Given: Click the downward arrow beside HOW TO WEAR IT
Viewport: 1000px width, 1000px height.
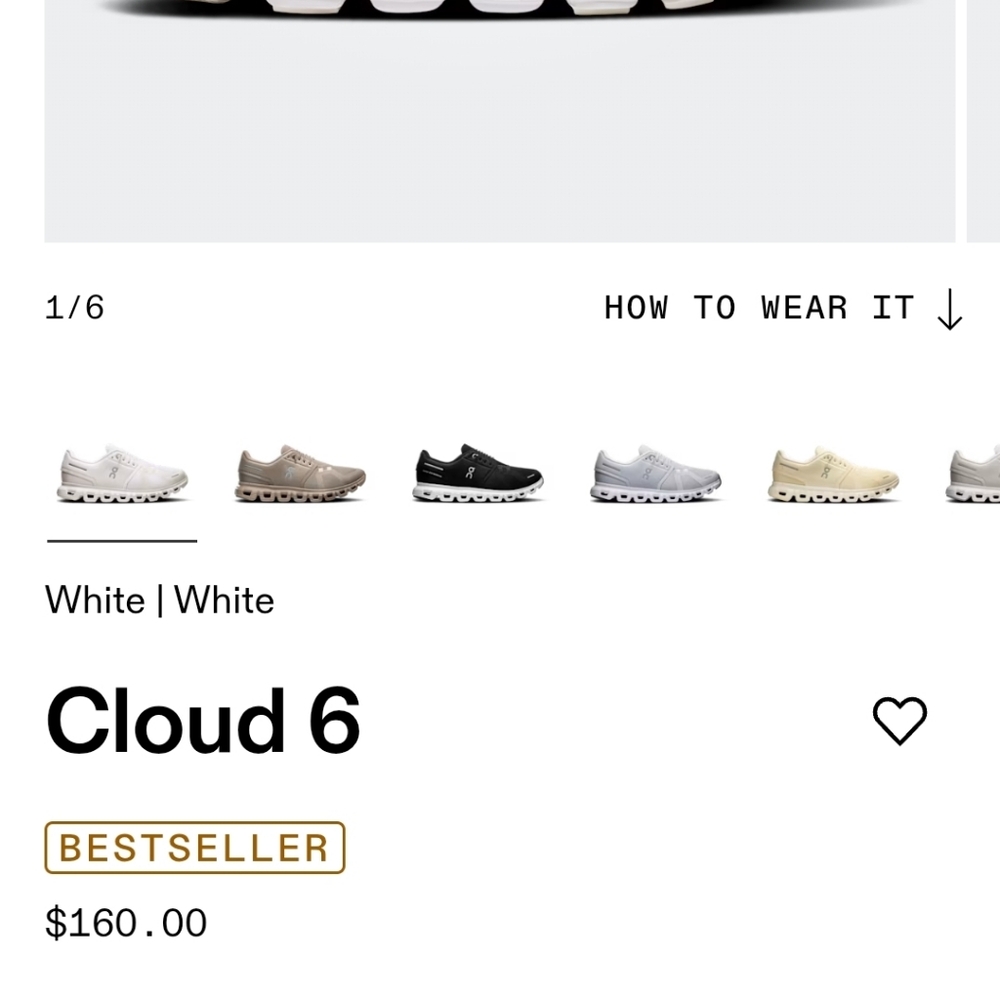Looking at the screenshot, I should coord(948,308).
